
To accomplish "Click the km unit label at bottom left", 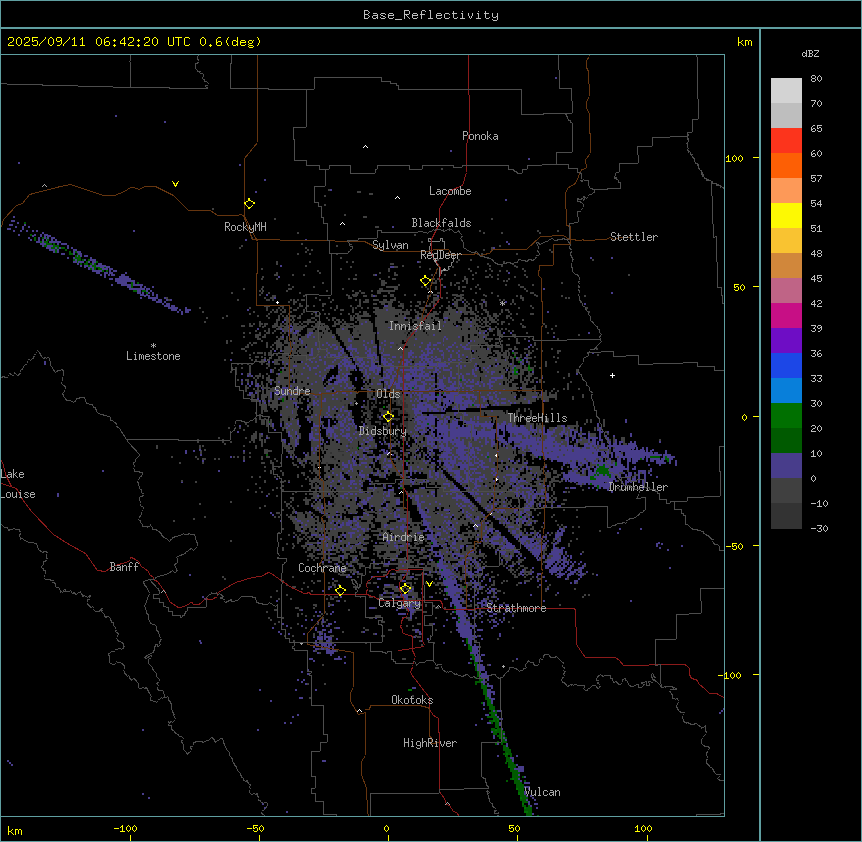I will (x=15, y=831).
